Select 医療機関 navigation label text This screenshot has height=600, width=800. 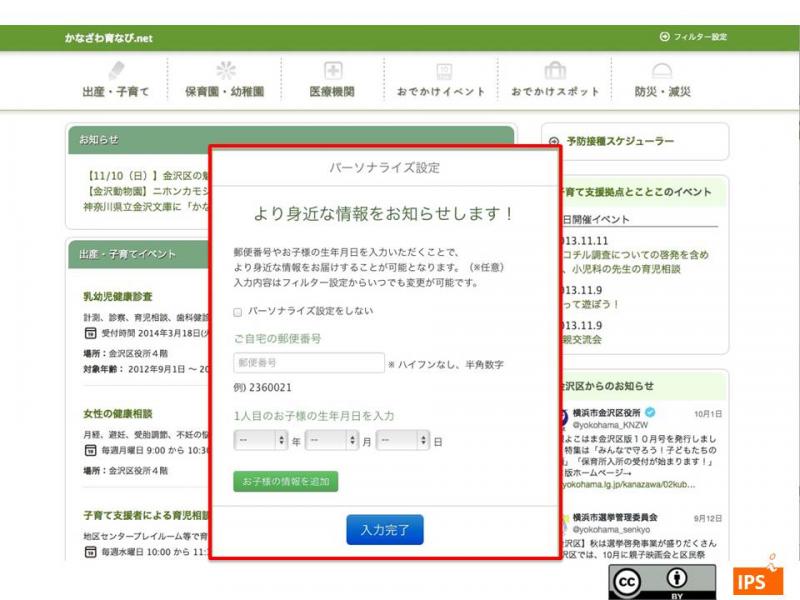[332, 92]
